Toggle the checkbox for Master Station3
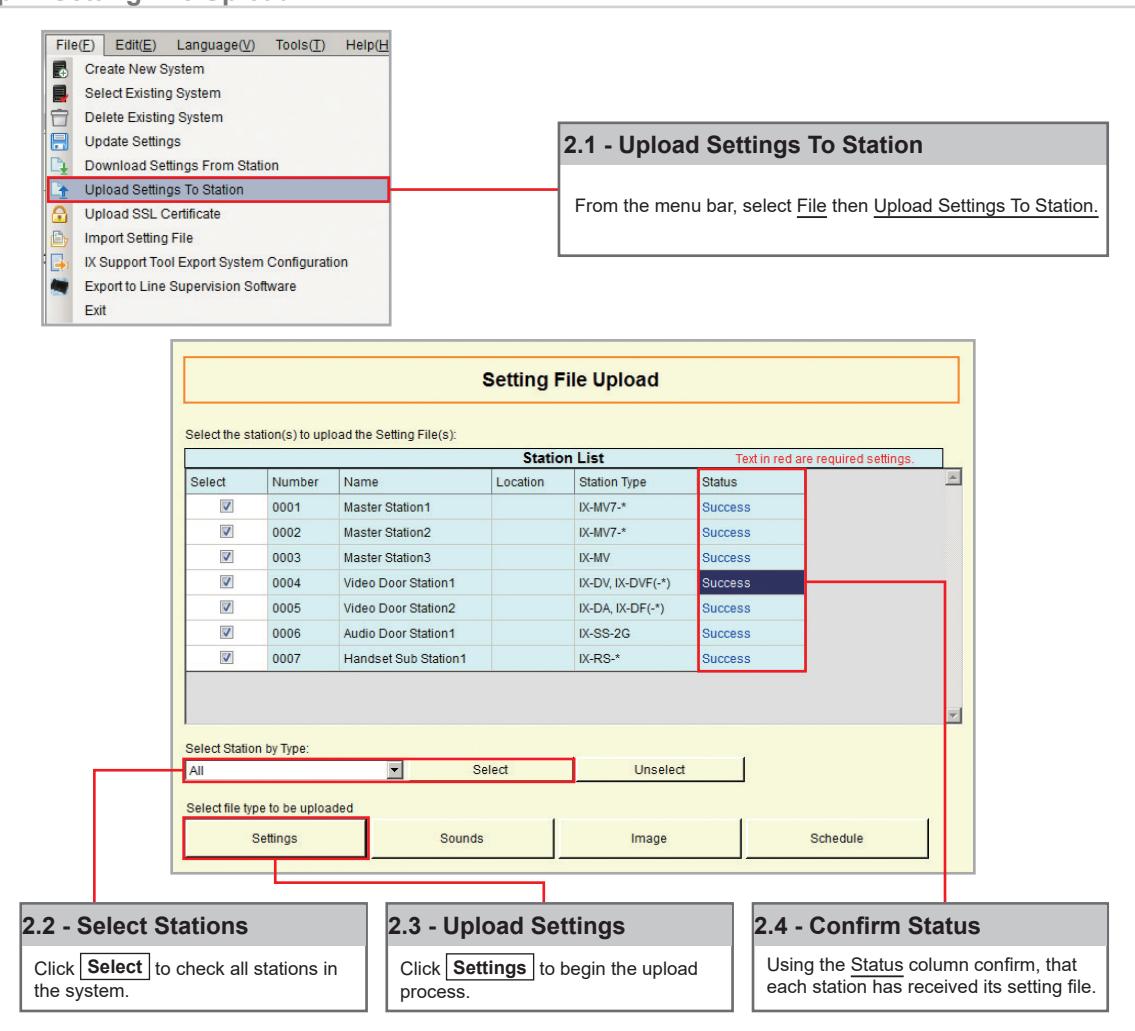Viewport: 1135px width, 1031px height. pyautogui.click(x=227, y=557)
